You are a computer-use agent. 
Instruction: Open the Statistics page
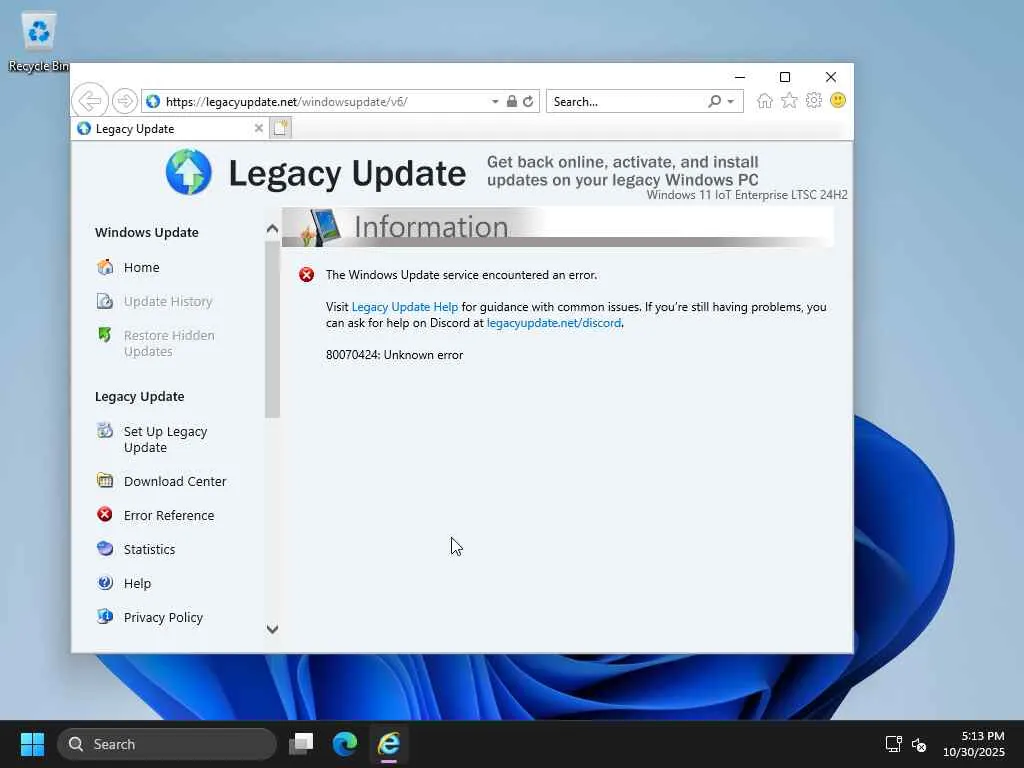(150, 549)
